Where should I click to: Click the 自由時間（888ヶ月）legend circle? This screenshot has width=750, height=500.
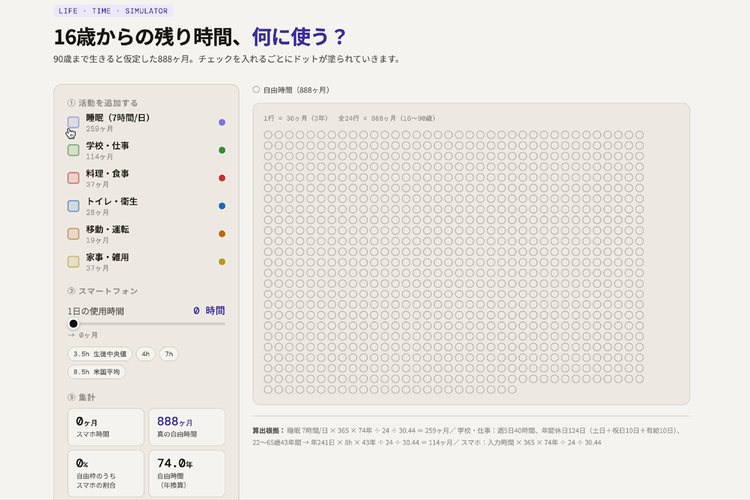(256, 89)
